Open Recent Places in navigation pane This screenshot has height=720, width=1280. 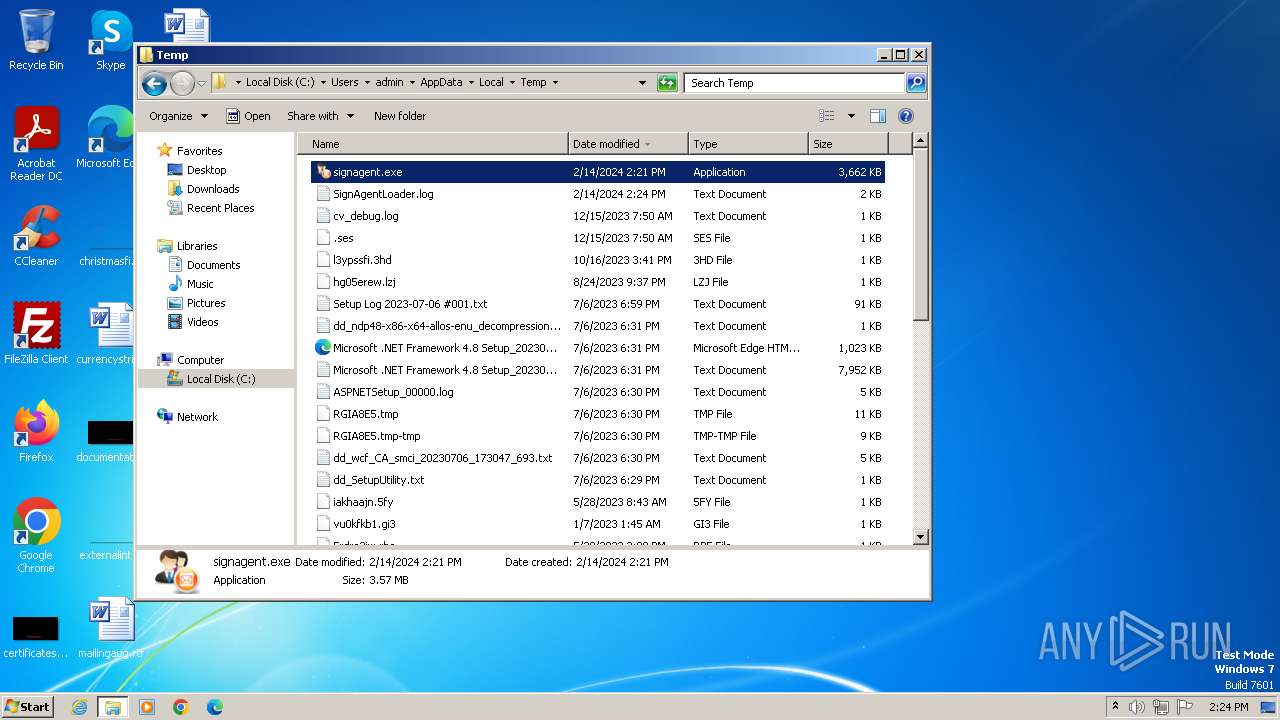pyautogui.click(x=220, y=208)
